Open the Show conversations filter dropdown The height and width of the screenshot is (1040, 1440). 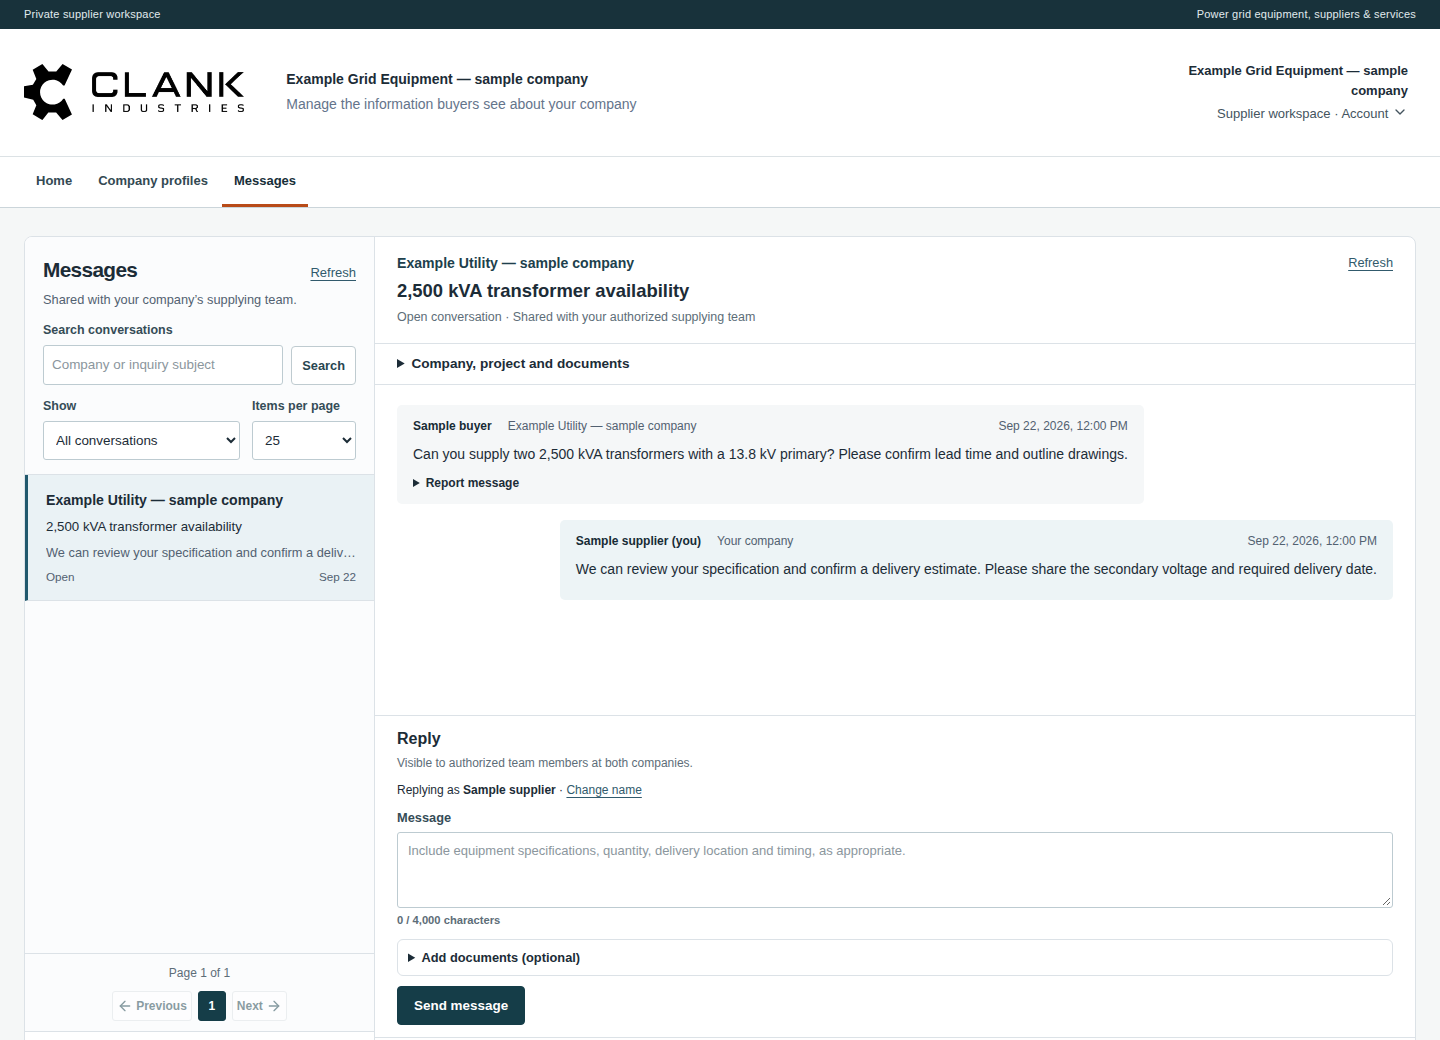point(141,441)
